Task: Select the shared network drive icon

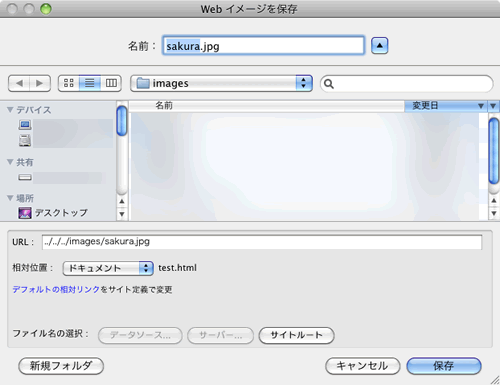Action: point(25,177)
